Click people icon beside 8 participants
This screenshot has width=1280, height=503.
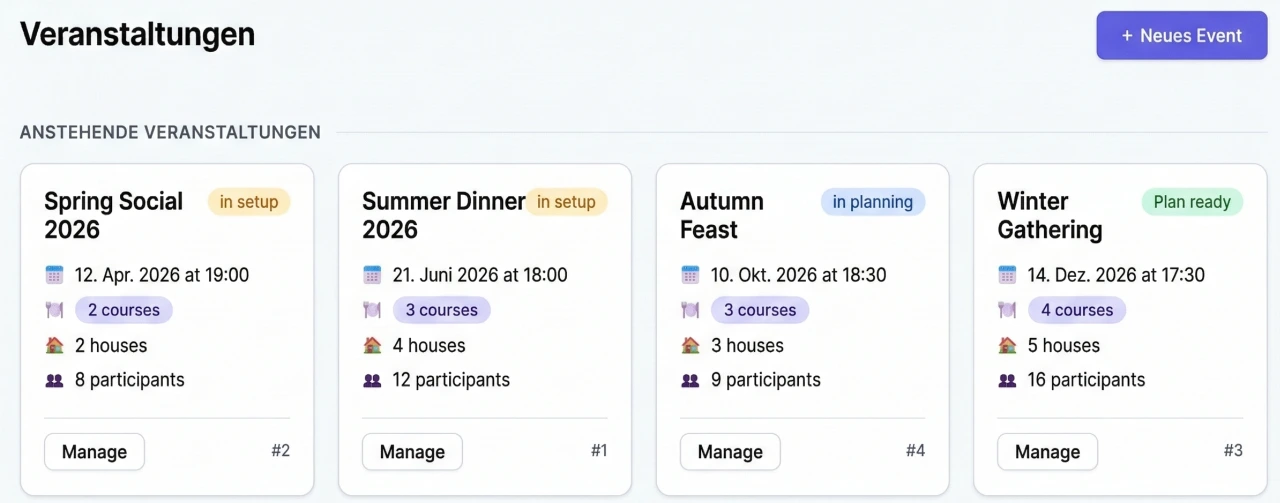54,380
